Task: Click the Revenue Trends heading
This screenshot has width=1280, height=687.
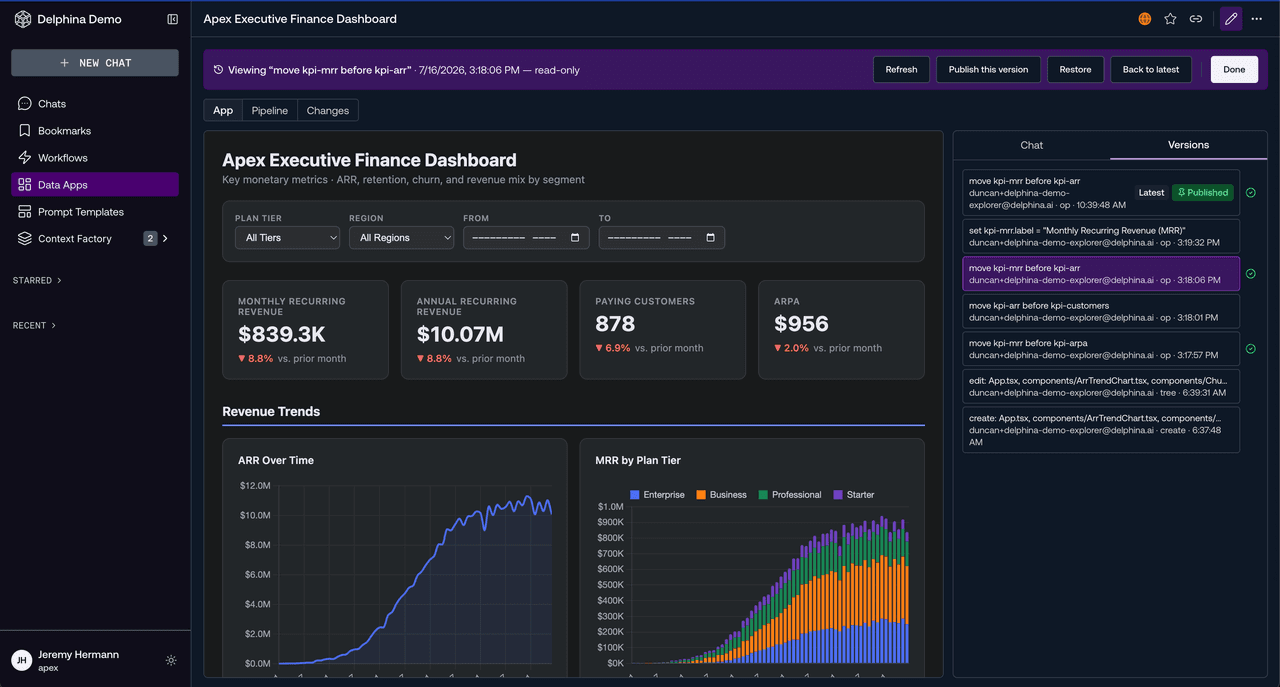Action: coord(271,411)
